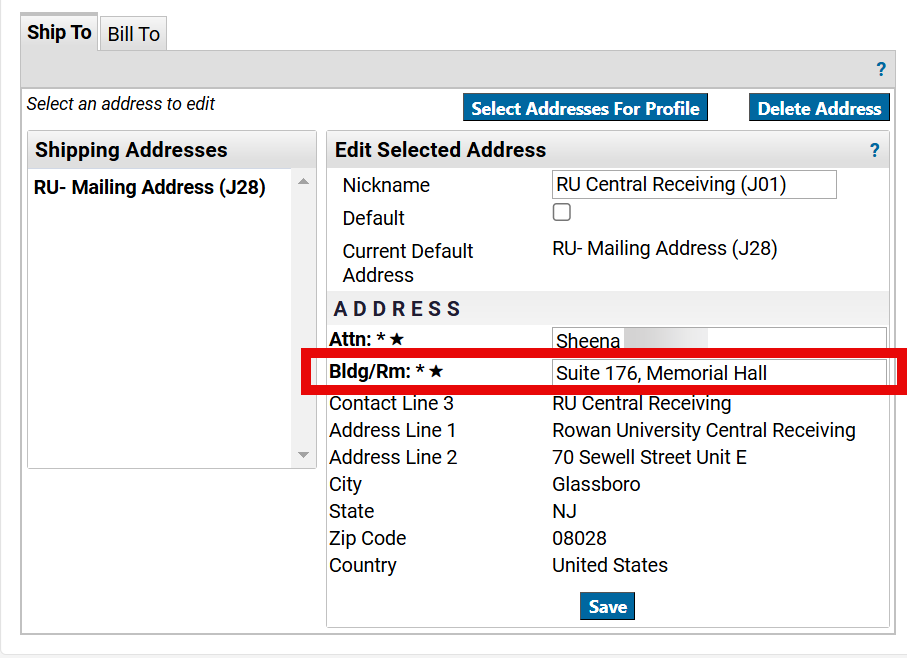Click the Edit Selected Address header title
This screenshot has width=907, height=658.
pos(440,150)
